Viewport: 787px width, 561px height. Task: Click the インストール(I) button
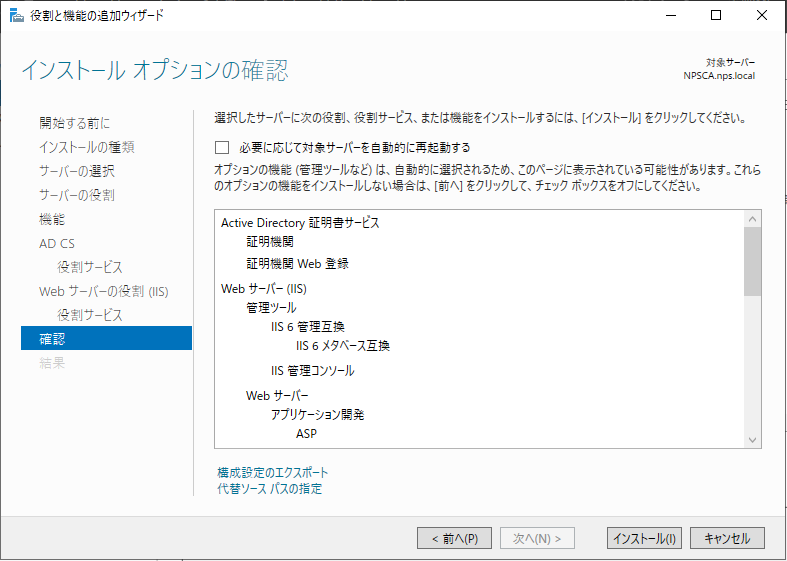click(644, 538)
